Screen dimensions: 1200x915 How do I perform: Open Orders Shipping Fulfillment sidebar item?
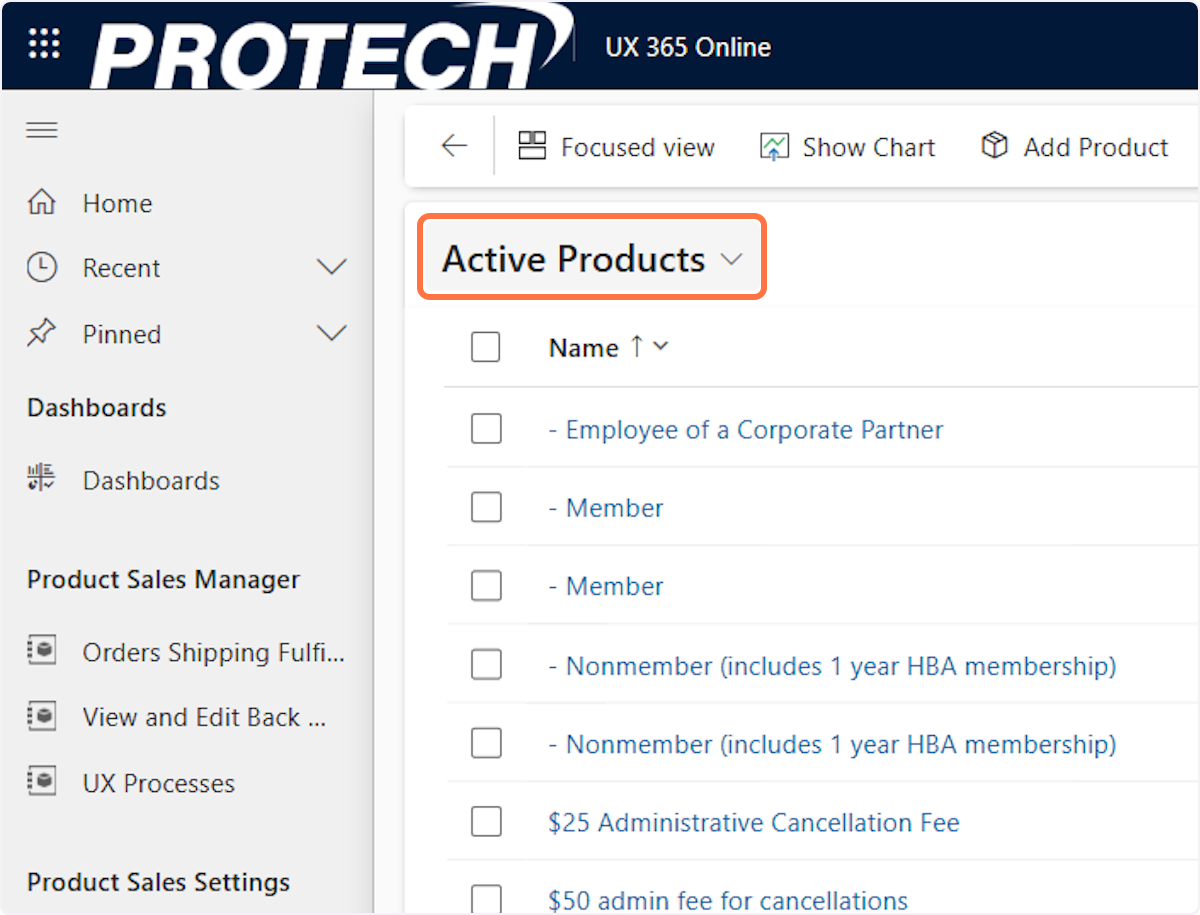(x=212, y=653)
